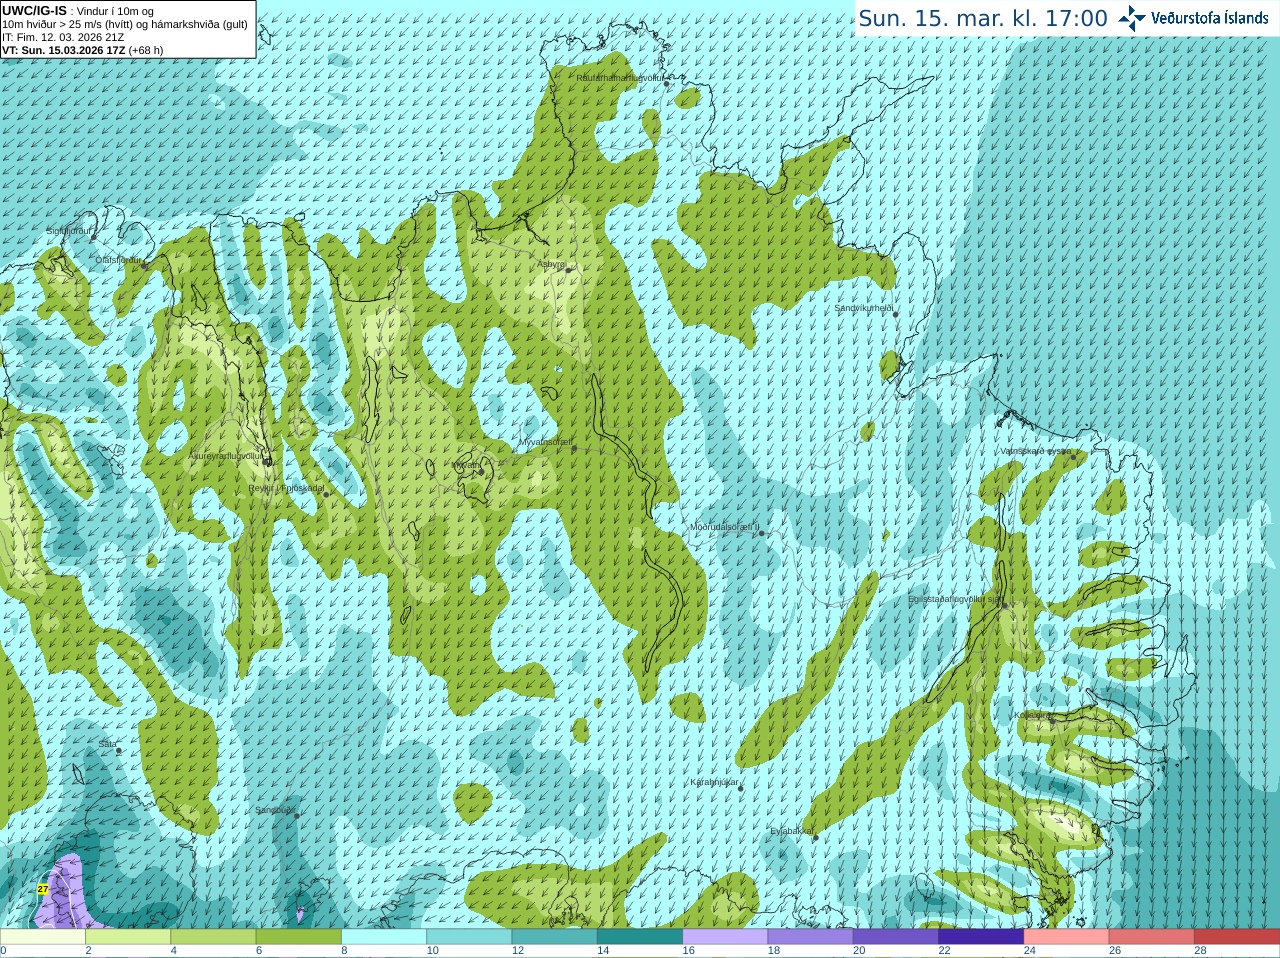Click the 'Veðurstofa Íslands' logo text

[1209, 18]
